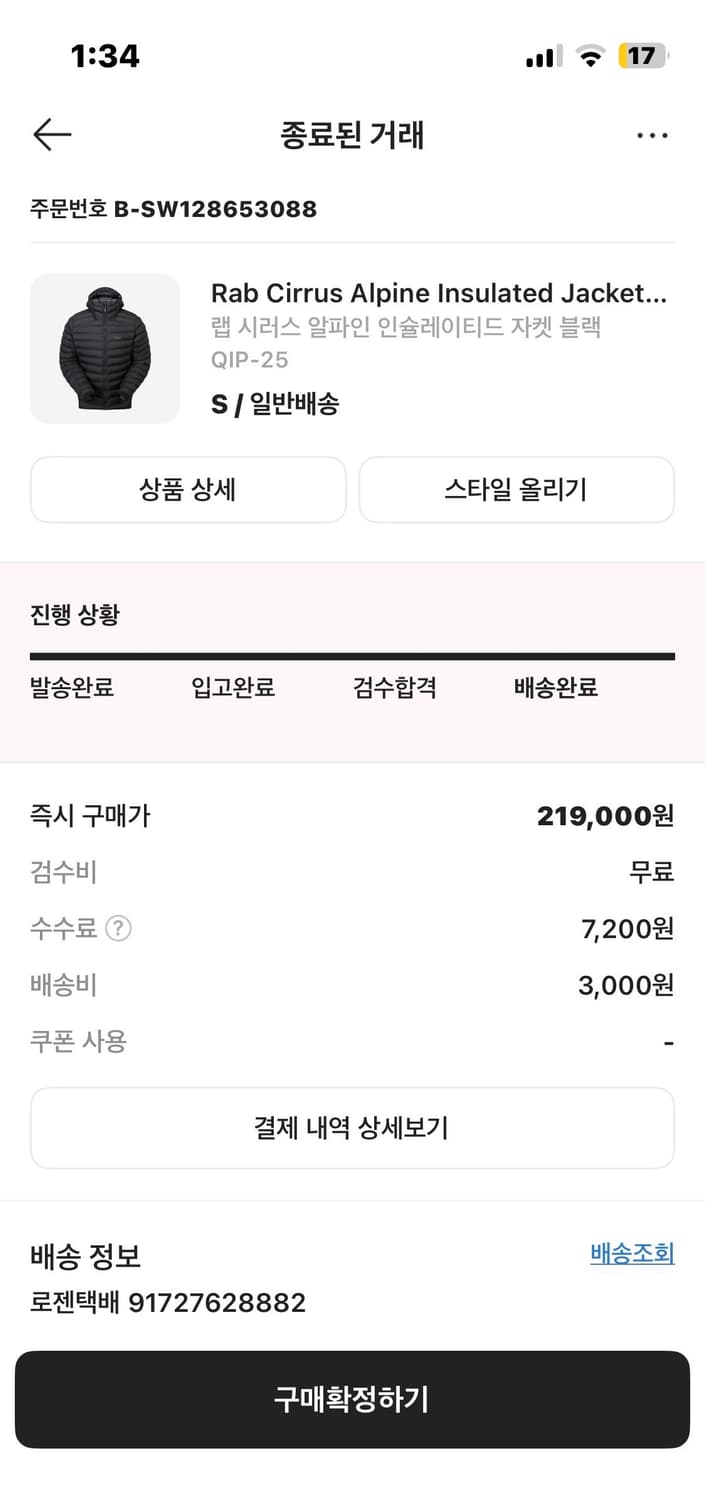Select the 종료된 거래 title header

click(352, 135)
